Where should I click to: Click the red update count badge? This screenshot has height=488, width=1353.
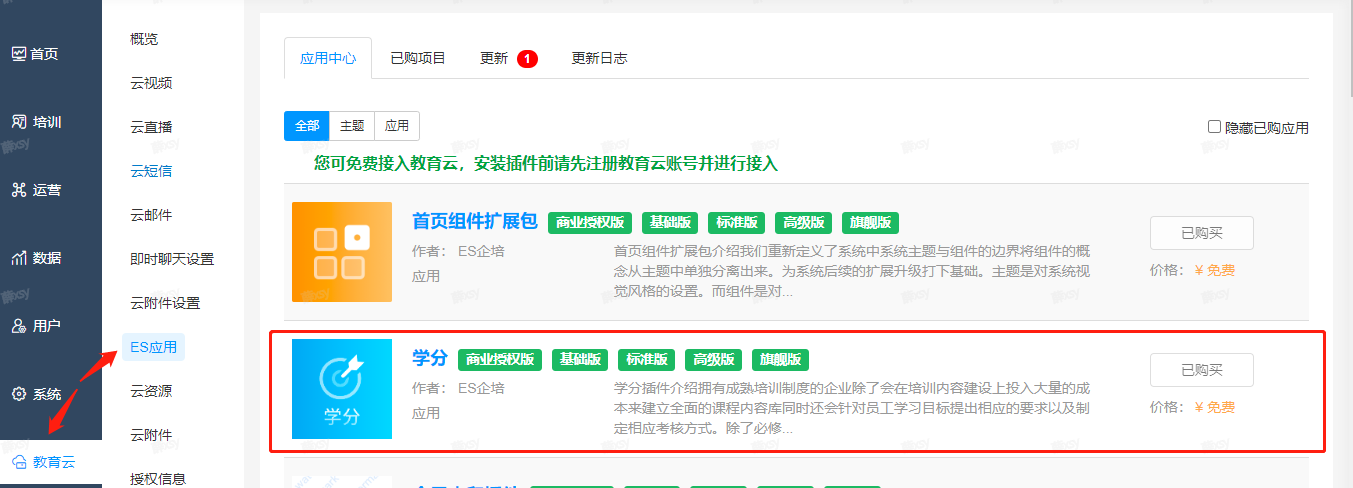tap(528, 59)
